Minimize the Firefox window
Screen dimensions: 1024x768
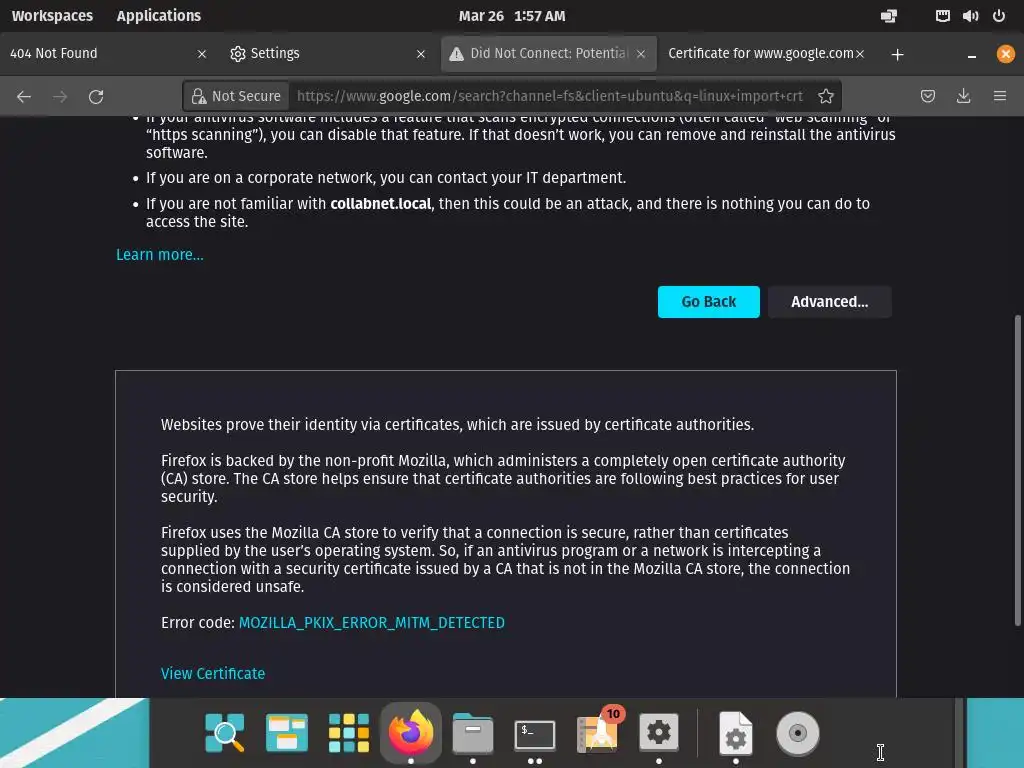pyautogui.click(x=972, y=55)
